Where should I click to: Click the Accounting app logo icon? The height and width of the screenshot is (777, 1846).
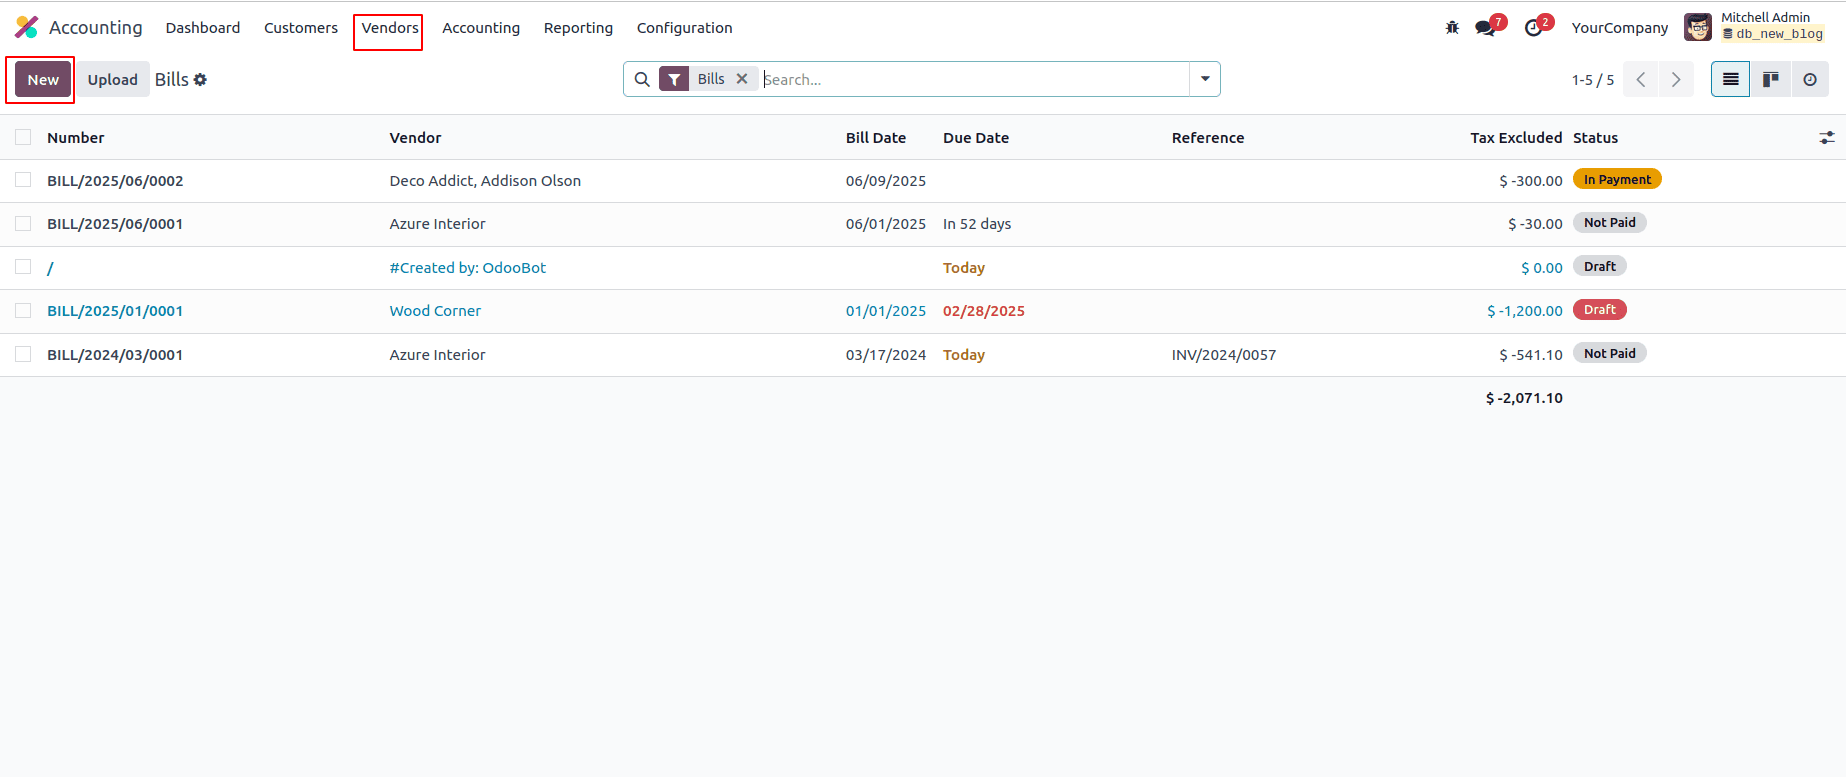(x=27, y=27)
